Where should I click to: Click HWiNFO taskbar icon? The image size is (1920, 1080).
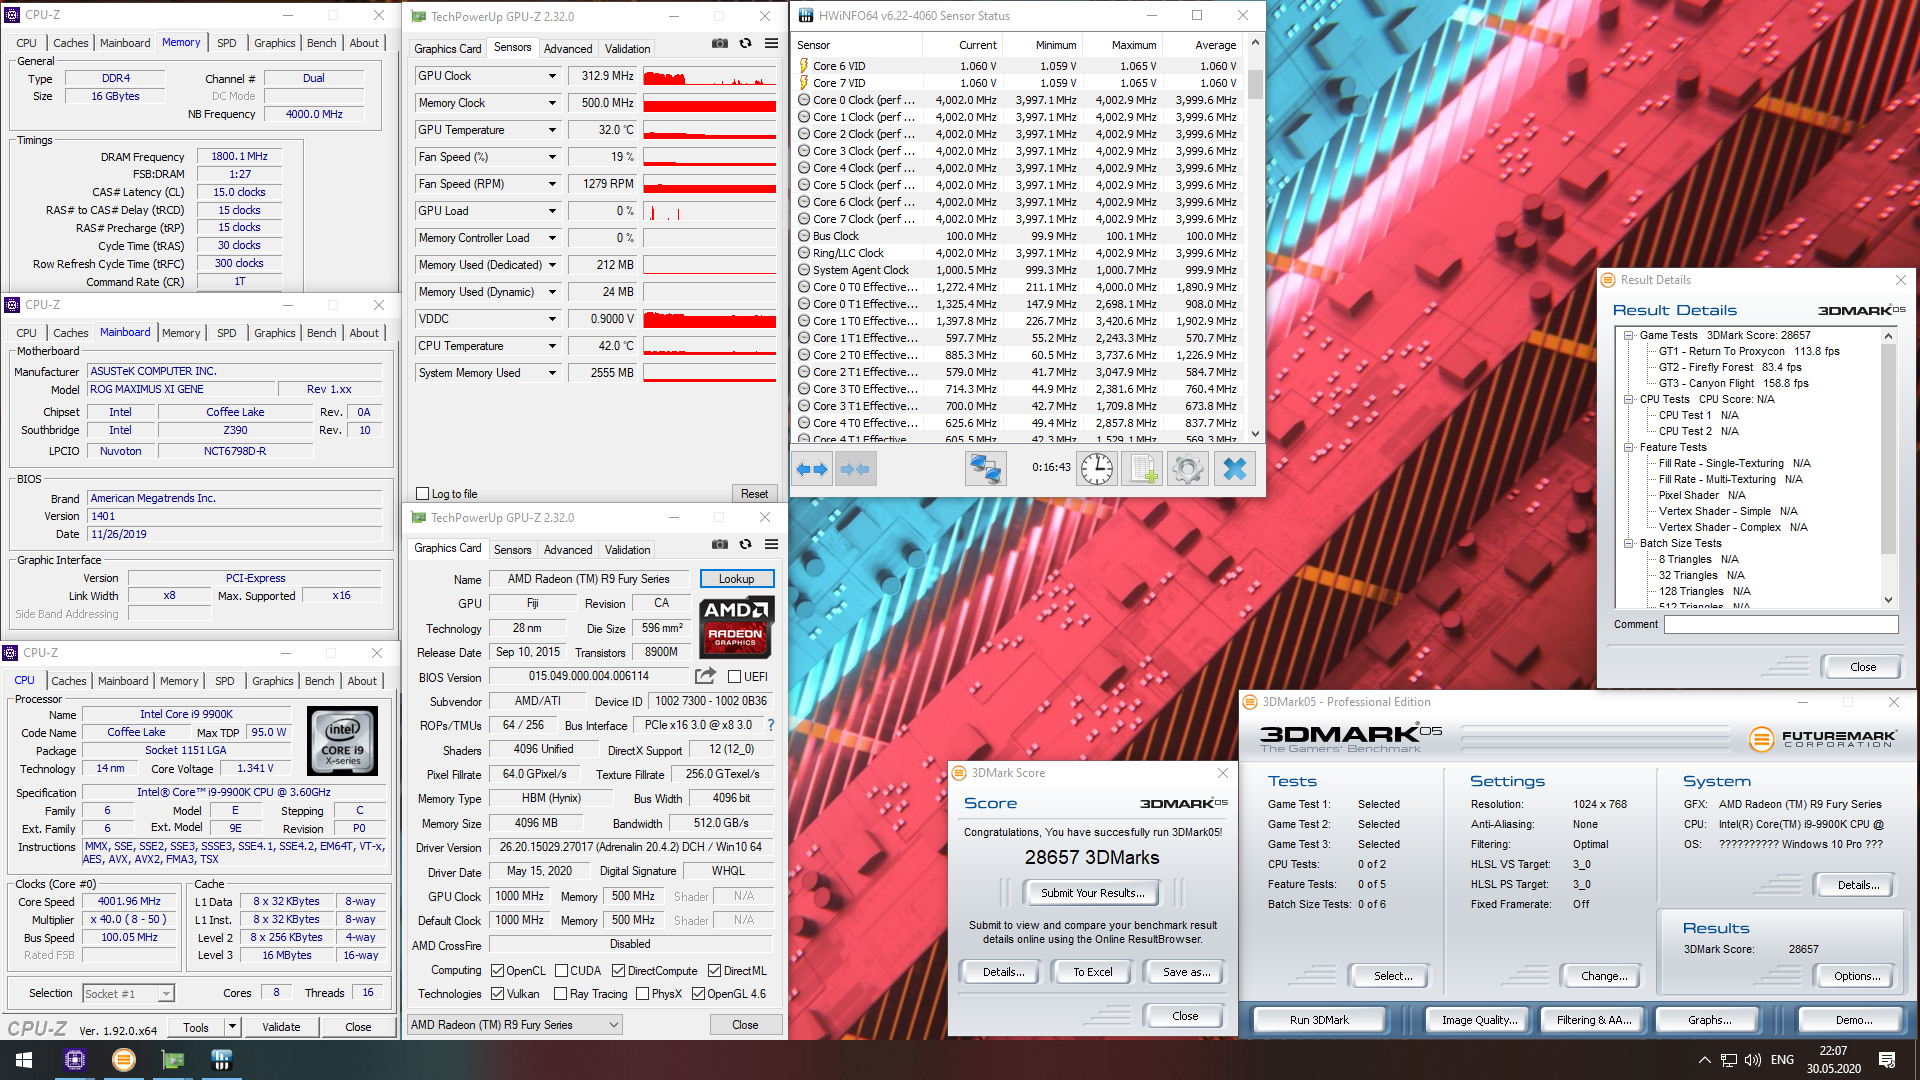[222, 1060]
